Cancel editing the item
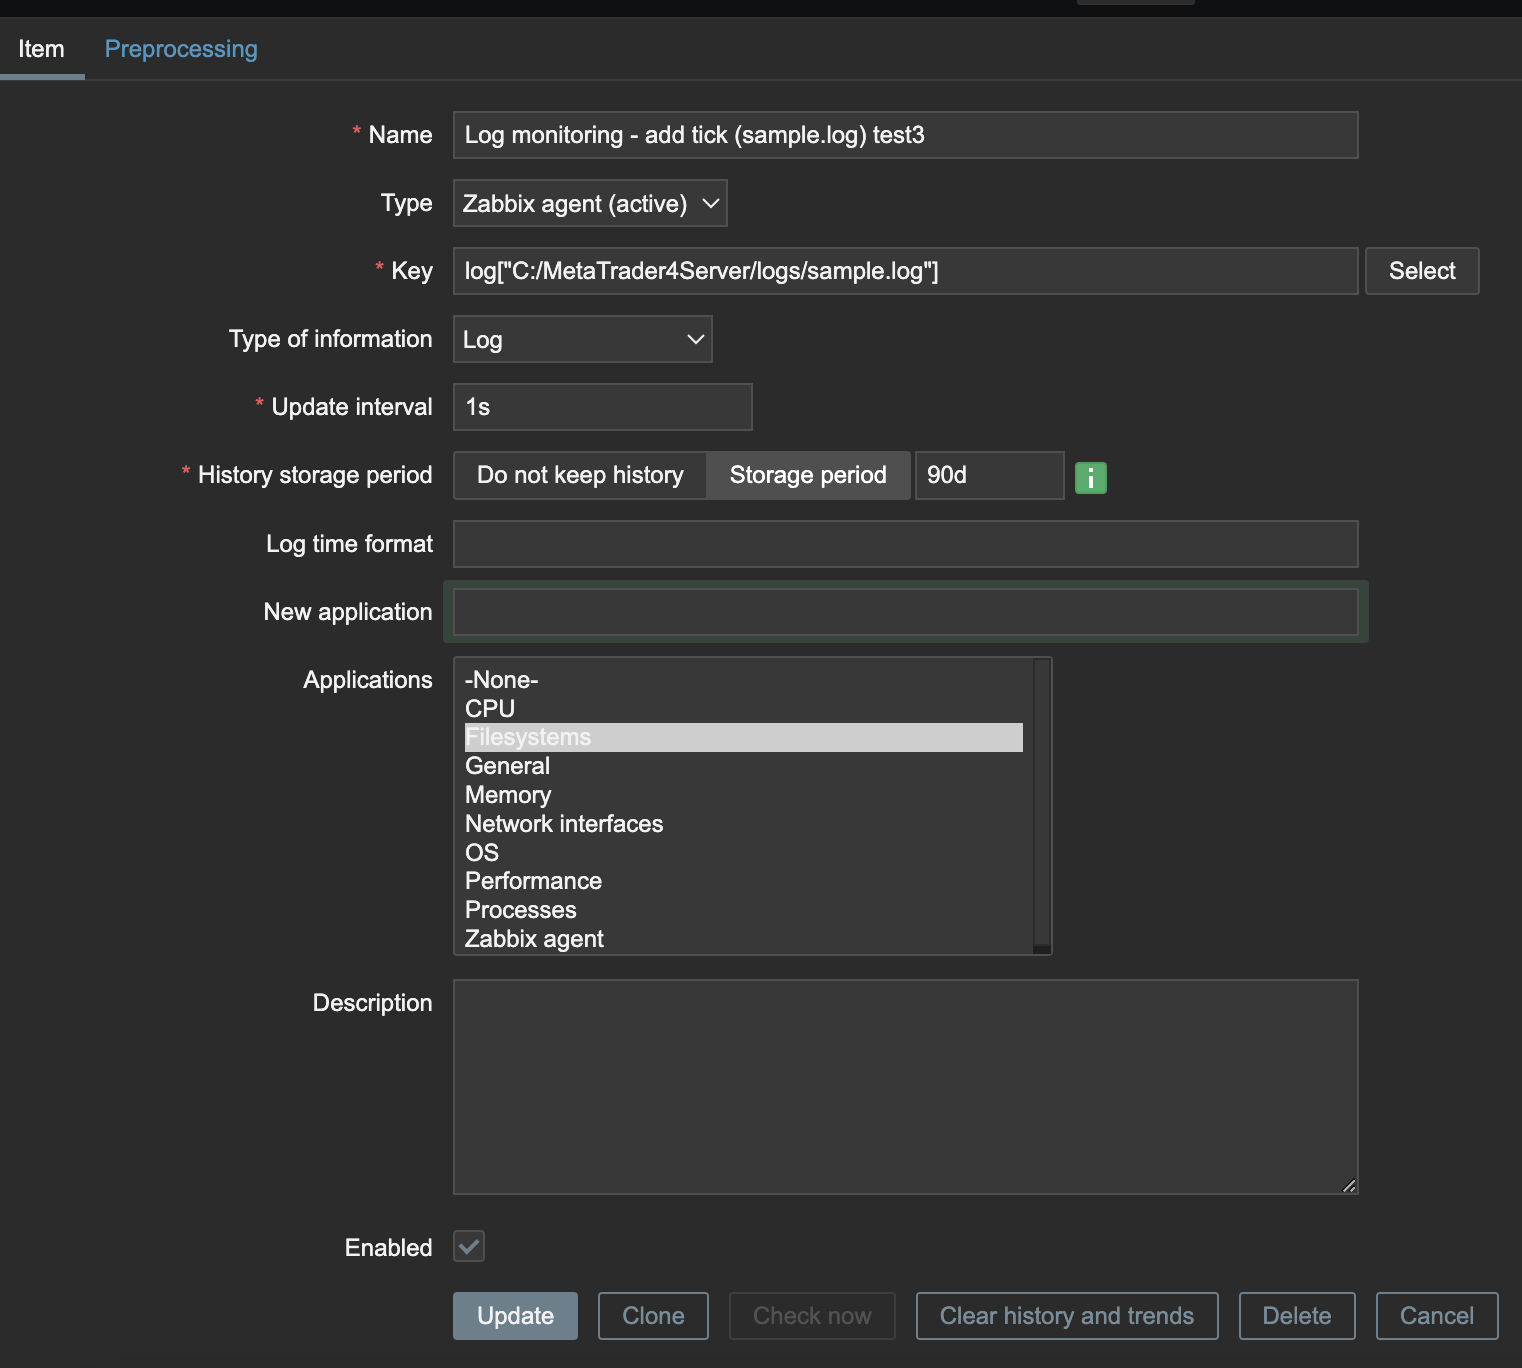The width and height of the screenshot is (1522, 1368). (1436, 1316)
